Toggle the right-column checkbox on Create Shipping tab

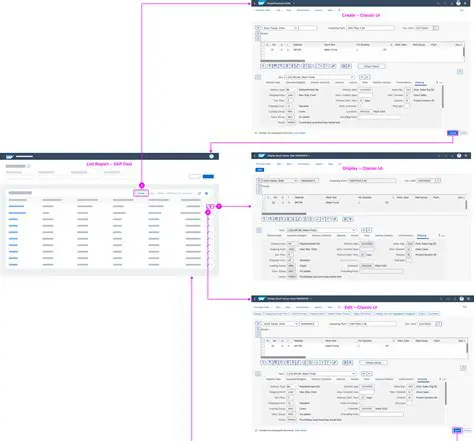point(407,106)
